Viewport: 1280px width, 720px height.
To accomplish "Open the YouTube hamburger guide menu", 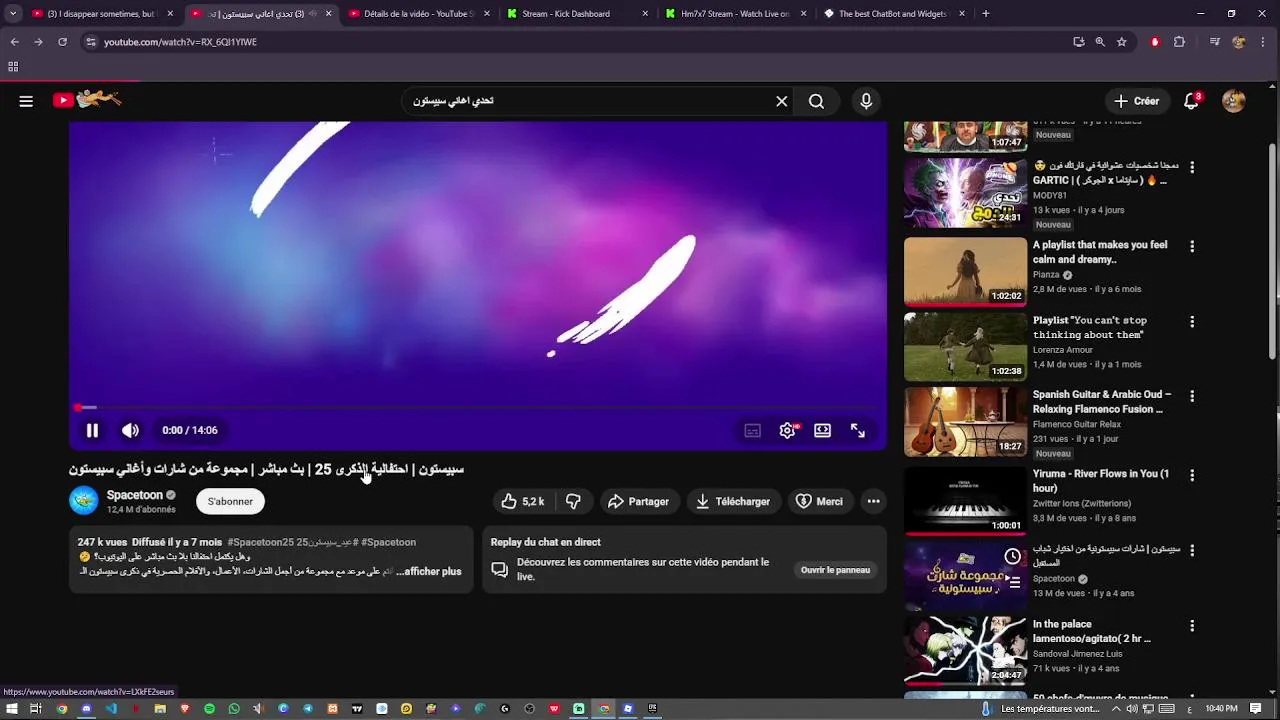I will click(26, 101).
